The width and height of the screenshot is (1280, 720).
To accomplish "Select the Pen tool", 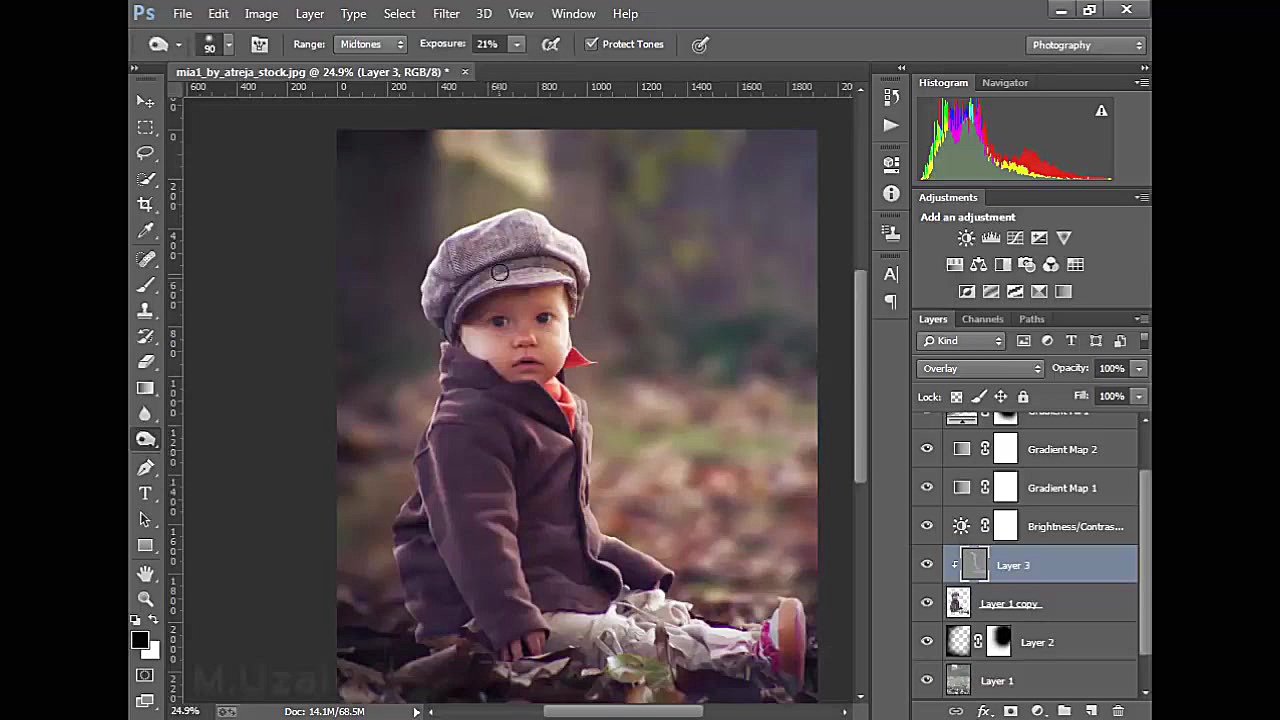I will (146, 467).
